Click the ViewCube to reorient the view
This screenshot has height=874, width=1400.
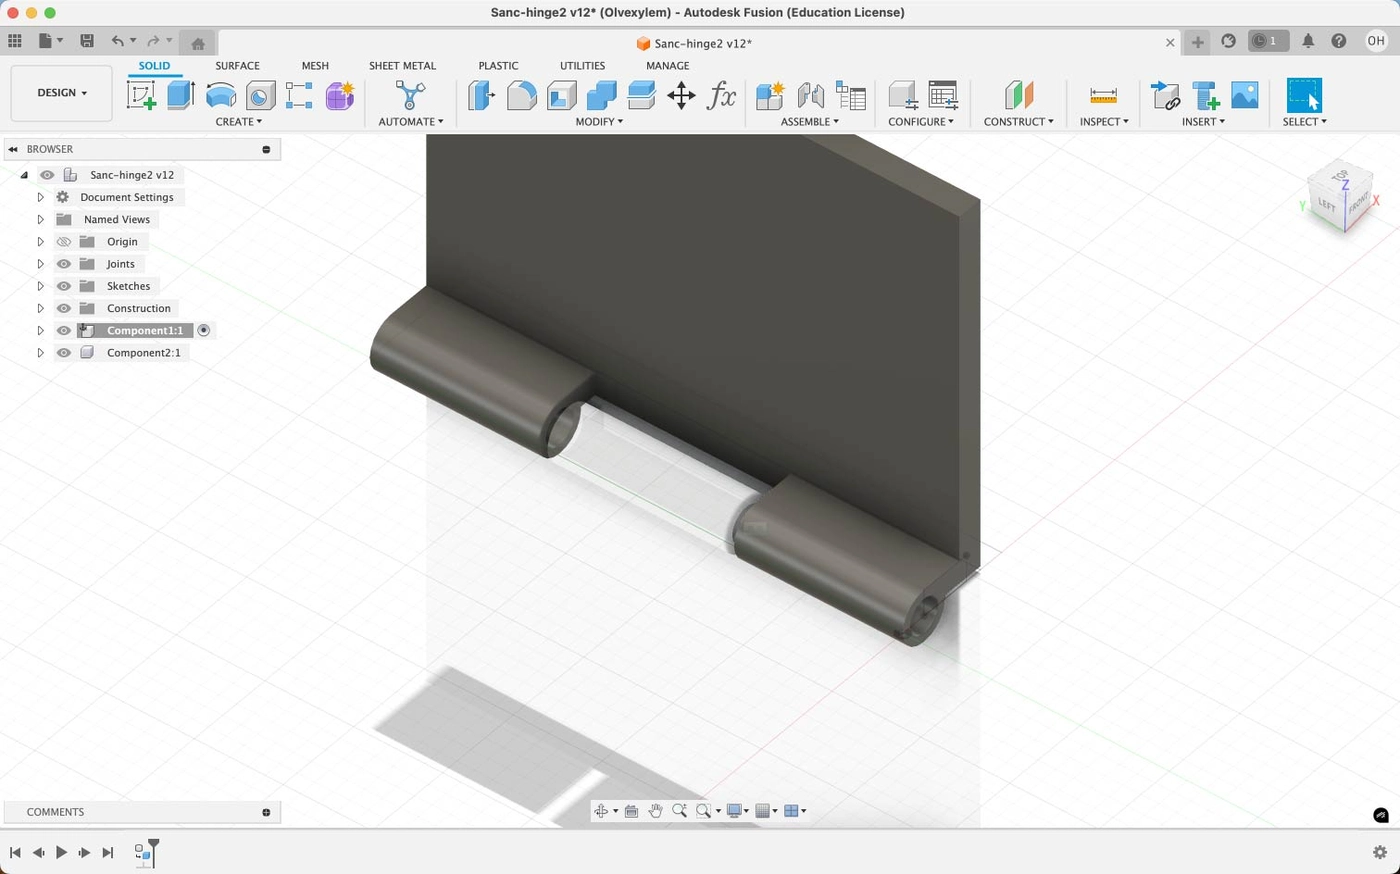(x=1341, y=198)
